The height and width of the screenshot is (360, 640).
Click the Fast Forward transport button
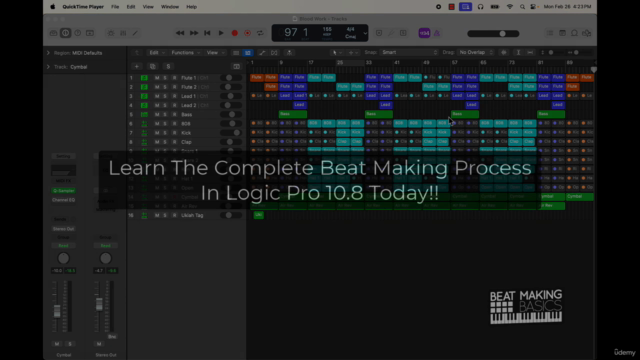coord(194,33)
